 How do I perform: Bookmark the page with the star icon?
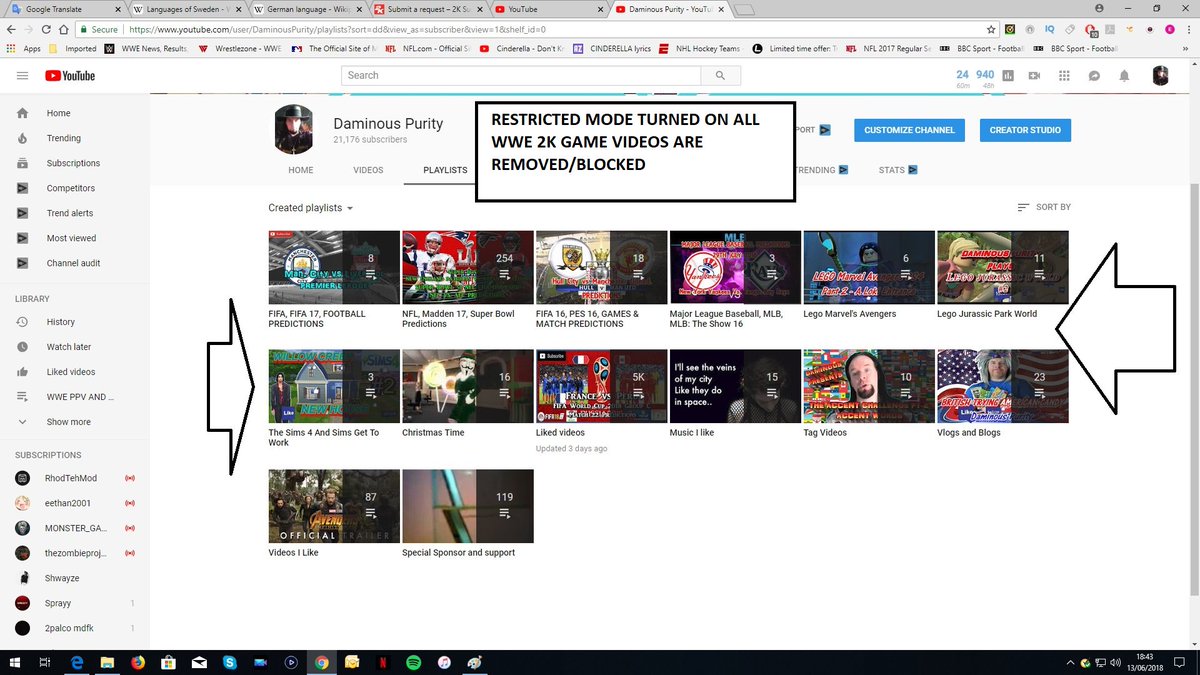pos(990,30)
